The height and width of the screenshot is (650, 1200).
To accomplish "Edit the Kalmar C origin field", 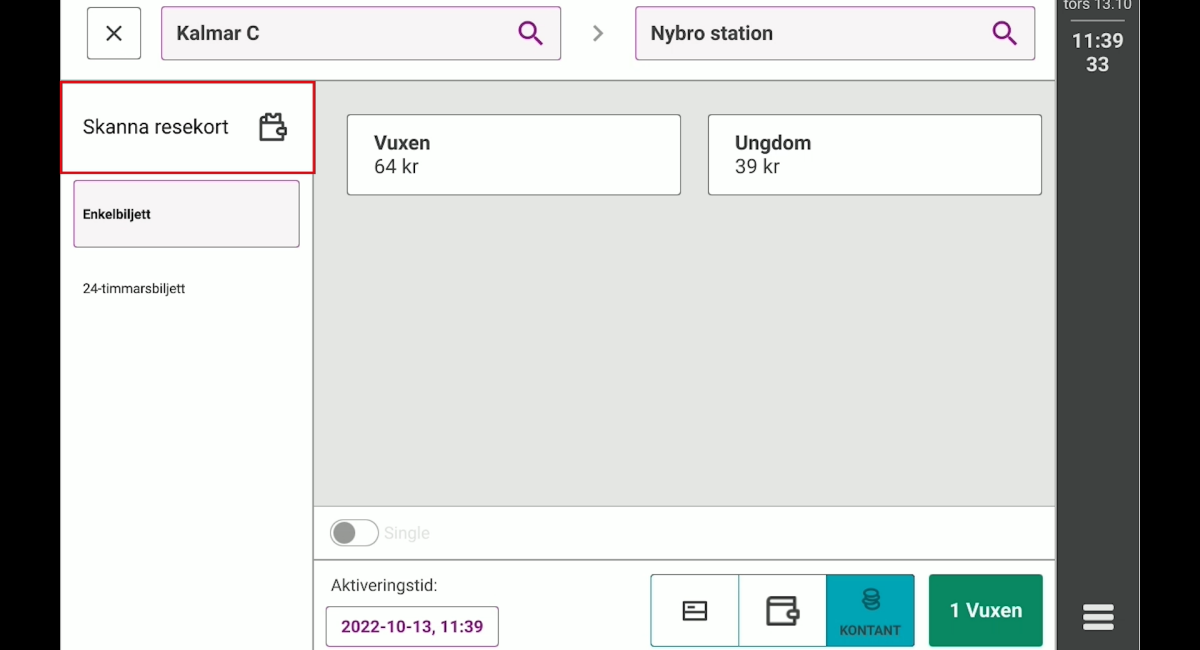I will (361, 33).
